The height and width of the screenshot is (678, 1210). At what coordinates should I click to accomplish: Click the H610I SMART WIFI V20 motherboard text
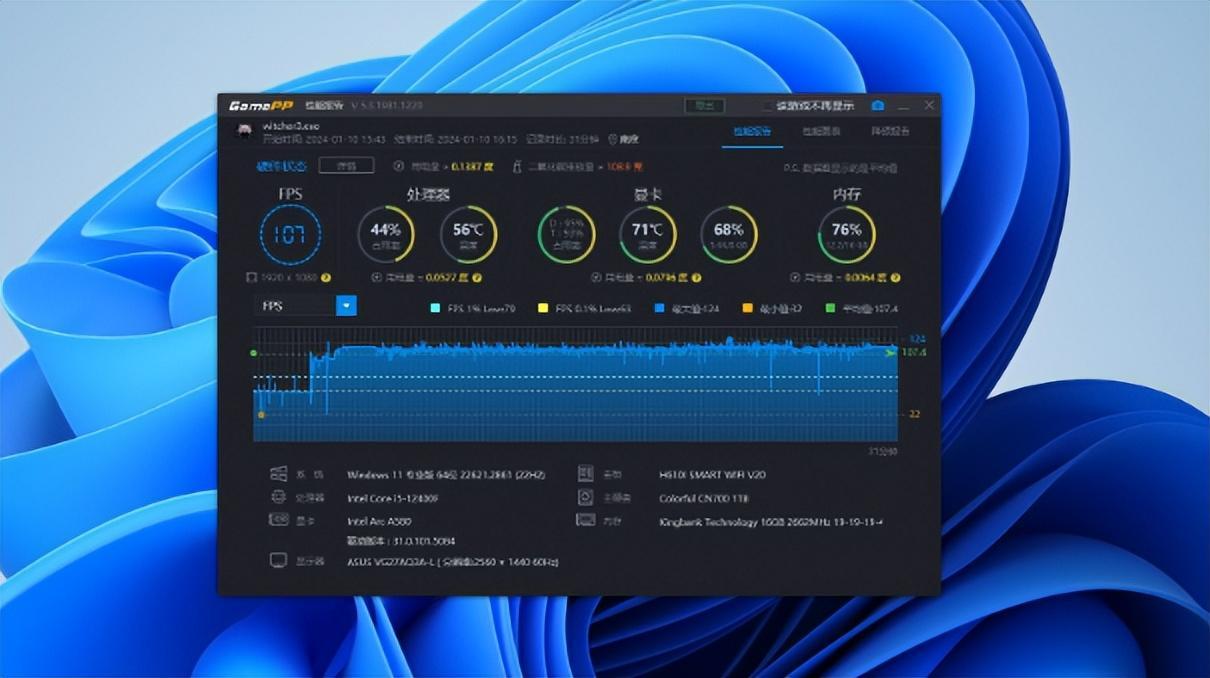tap(712, 475)
